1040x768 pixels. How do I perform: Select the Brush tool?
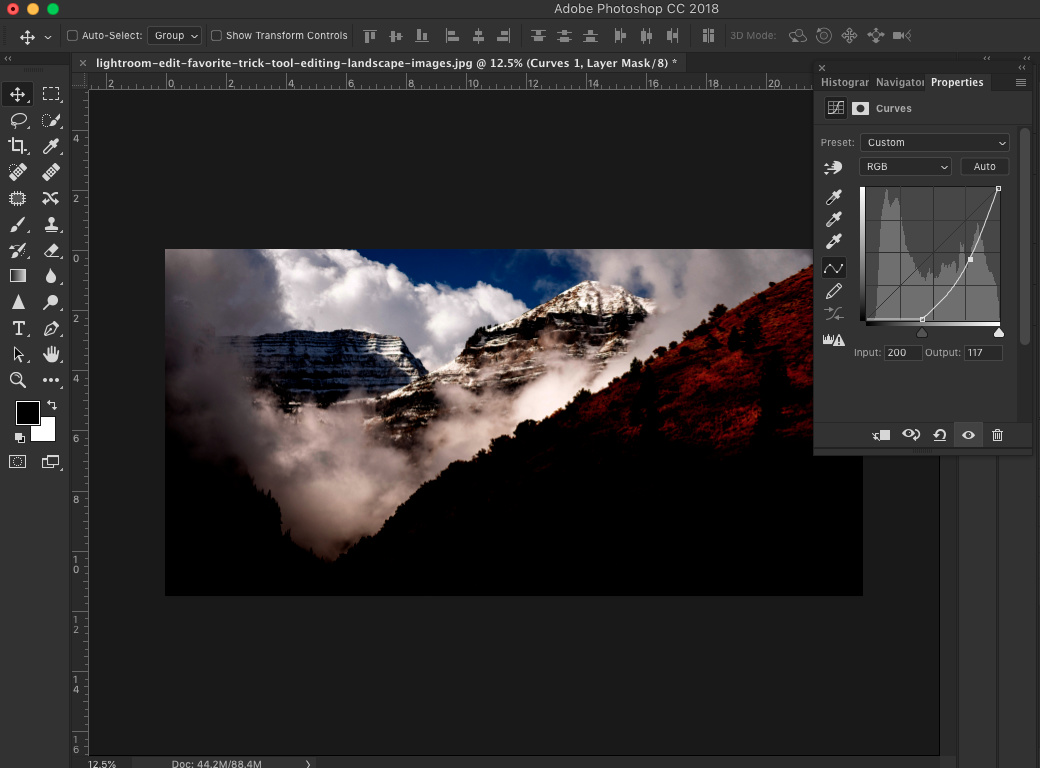[x=18, y=224]
